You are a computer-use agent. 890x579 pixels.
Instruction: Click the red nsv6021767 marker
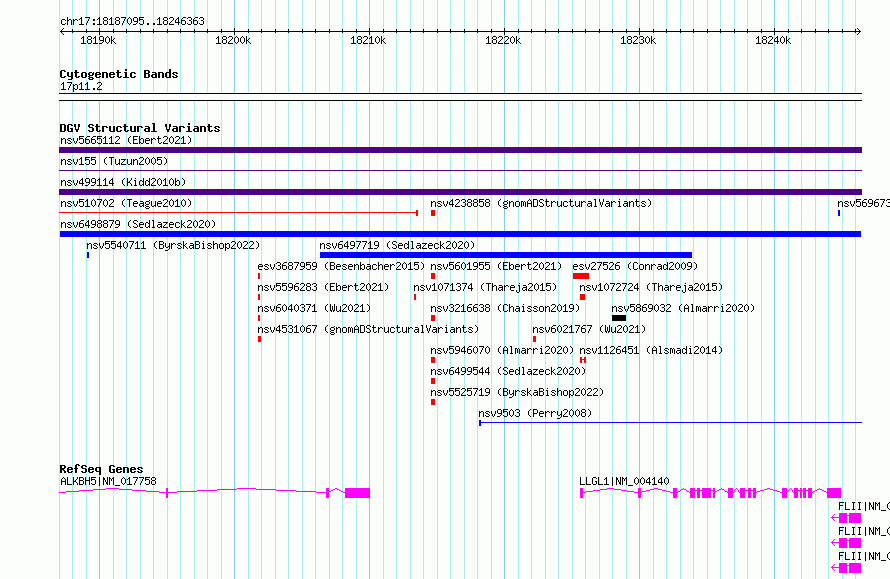(534, 339)
